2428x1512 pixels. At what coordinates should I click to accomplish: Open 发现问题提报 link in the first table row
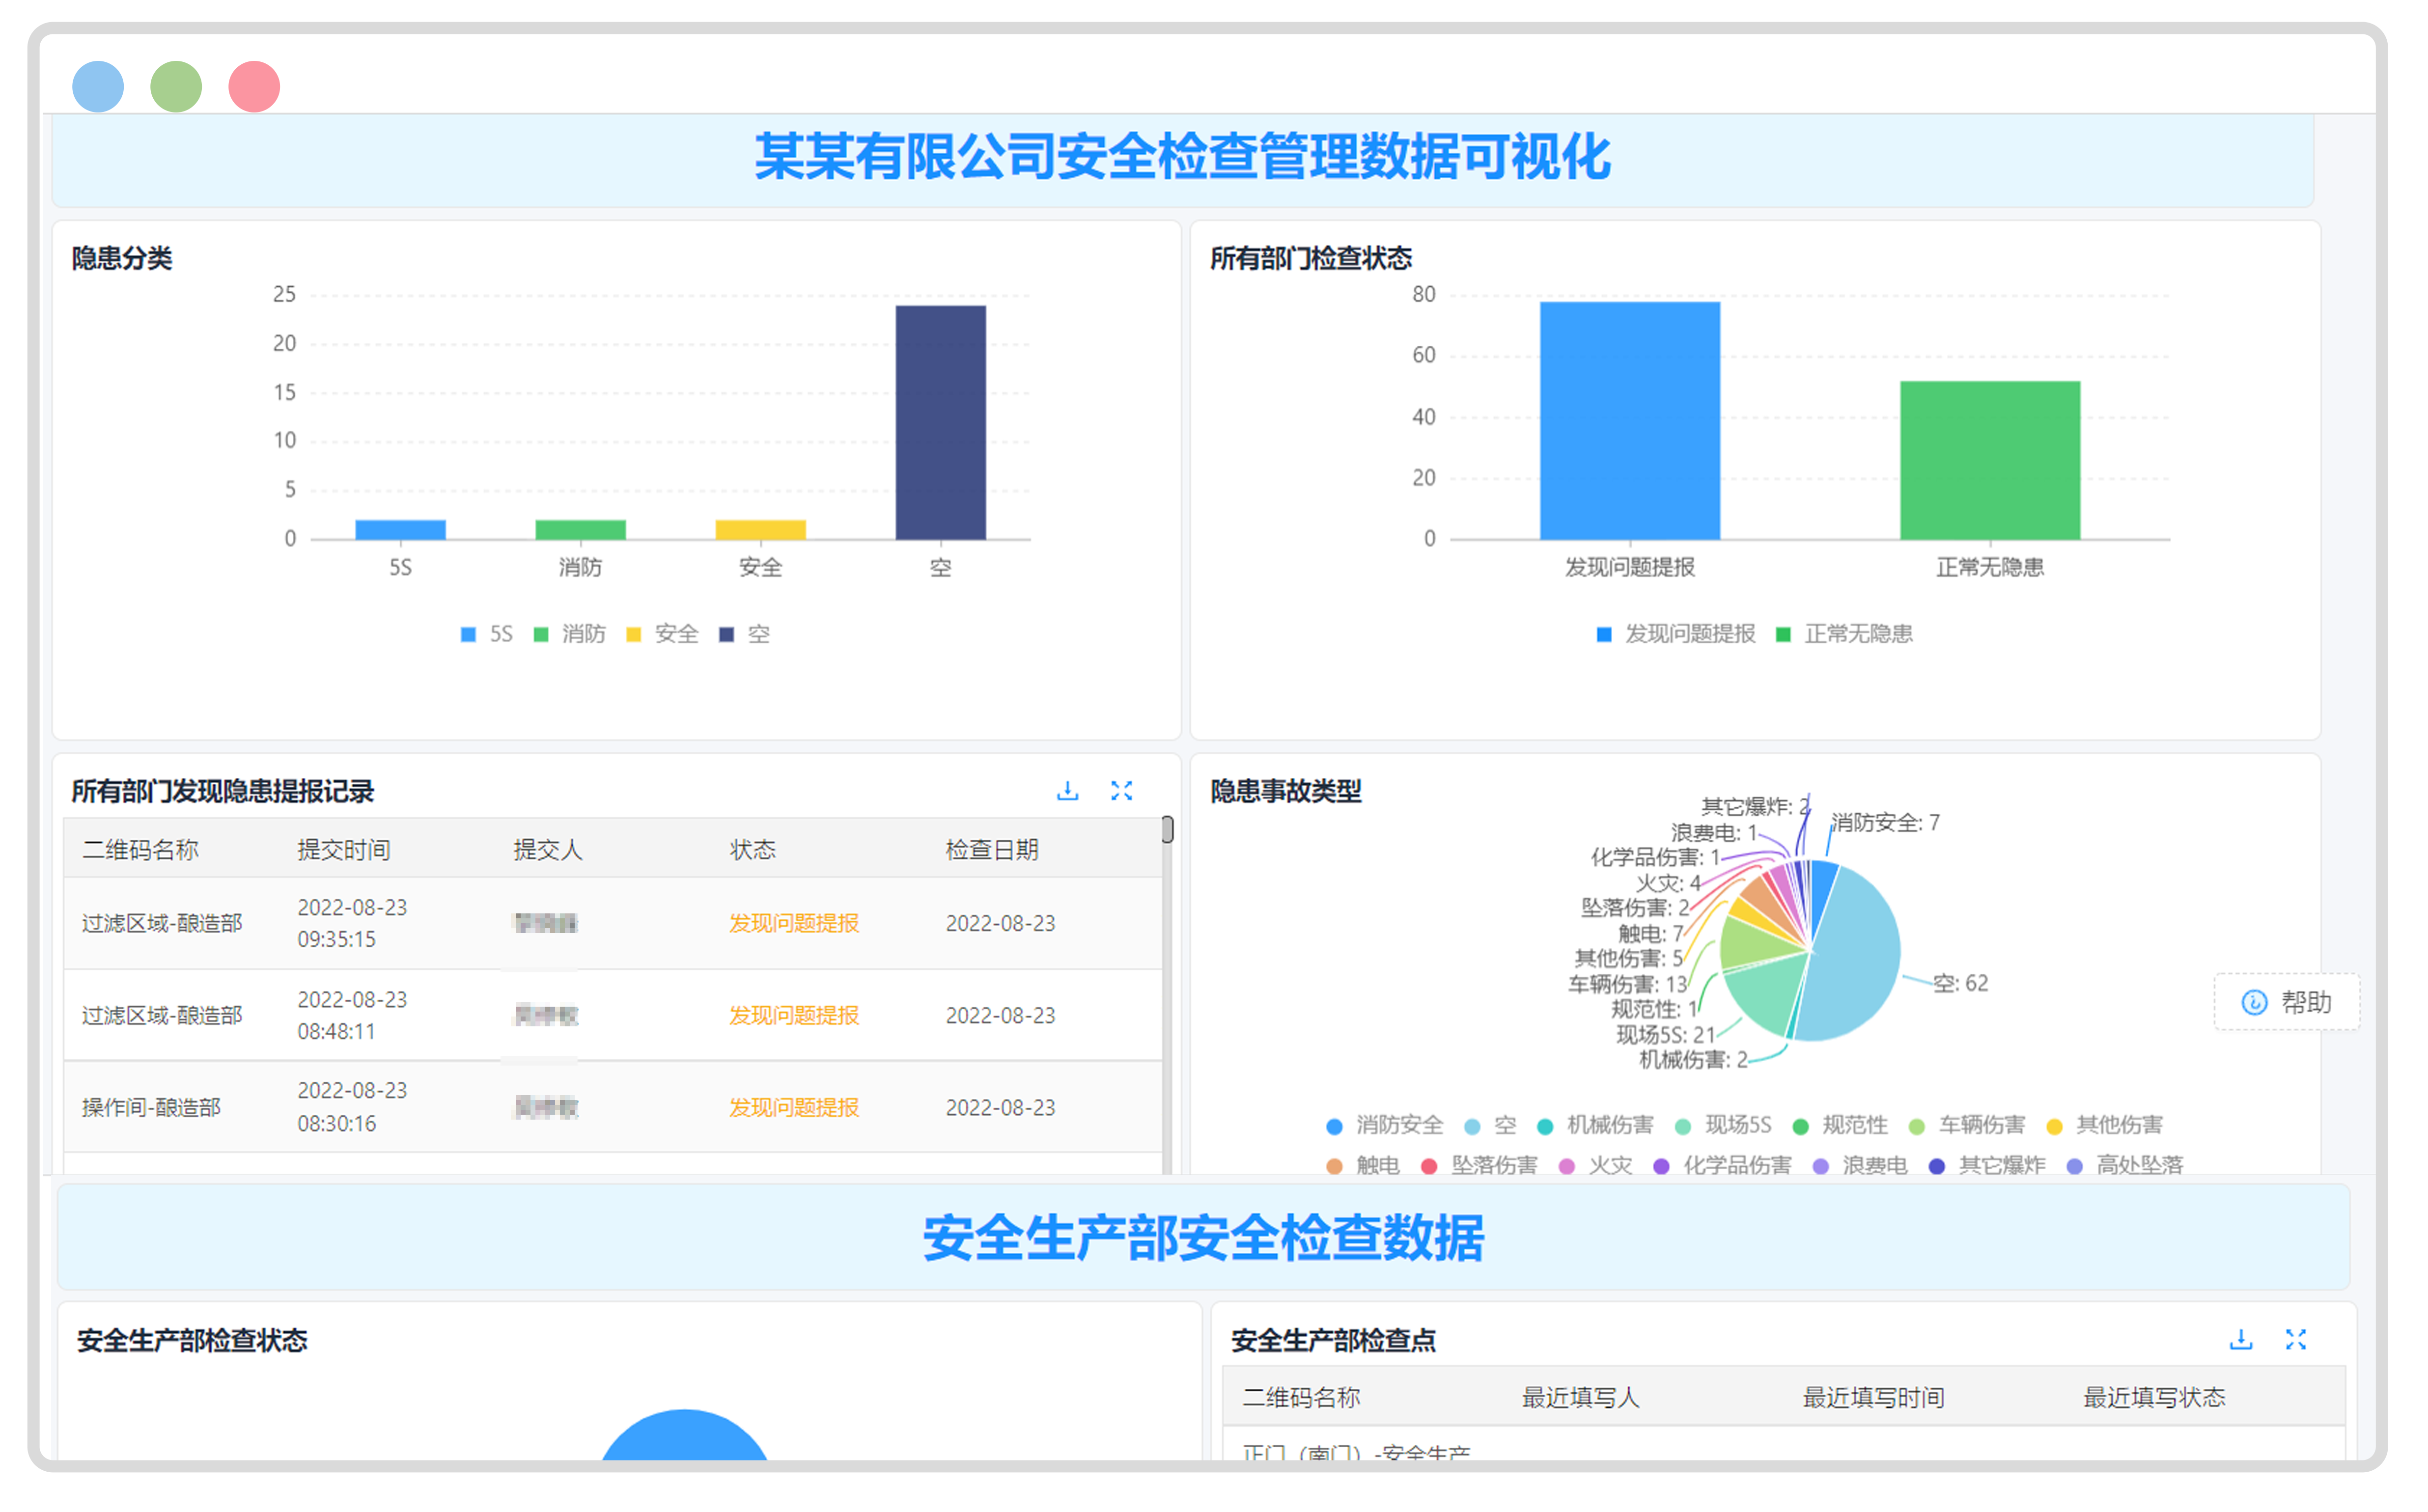[793, 923]
